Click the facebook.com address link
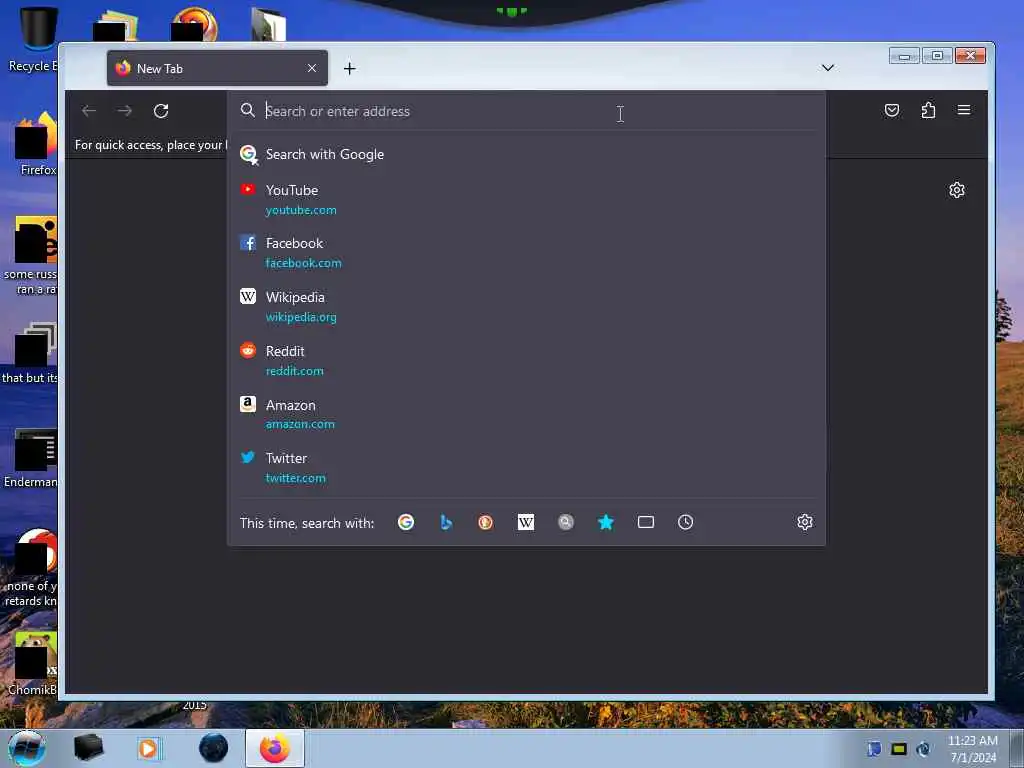This screenshot has width=1024, height=768. pos(304,263)
